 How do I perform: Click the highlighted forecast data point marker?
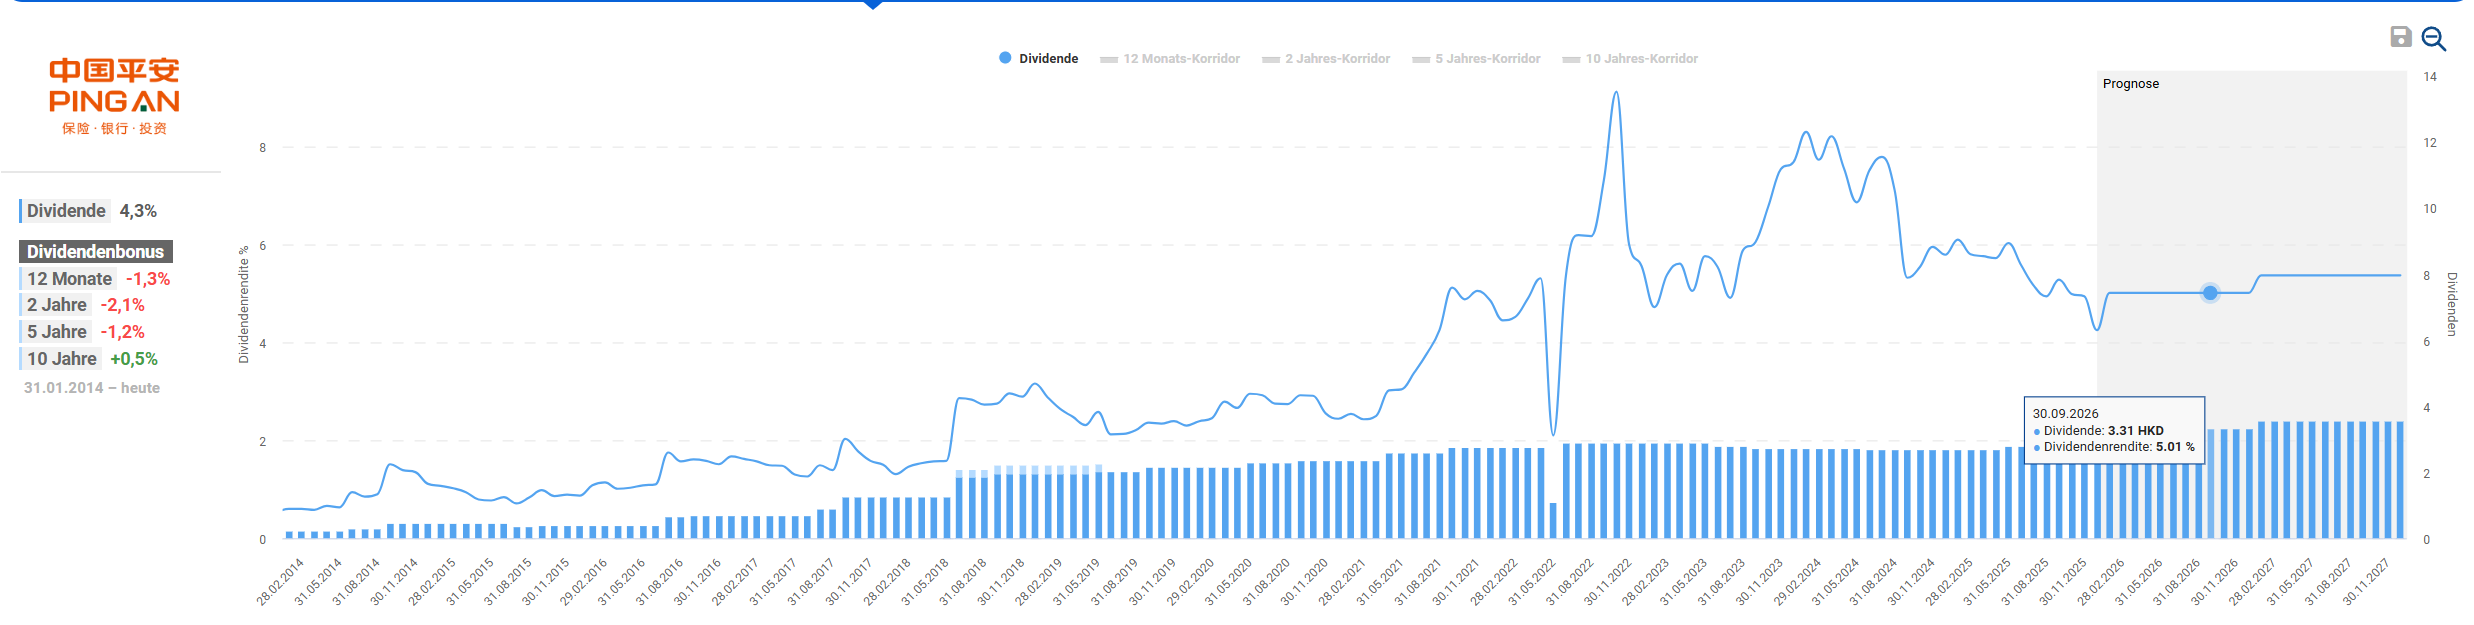(x=2210, y=293)
